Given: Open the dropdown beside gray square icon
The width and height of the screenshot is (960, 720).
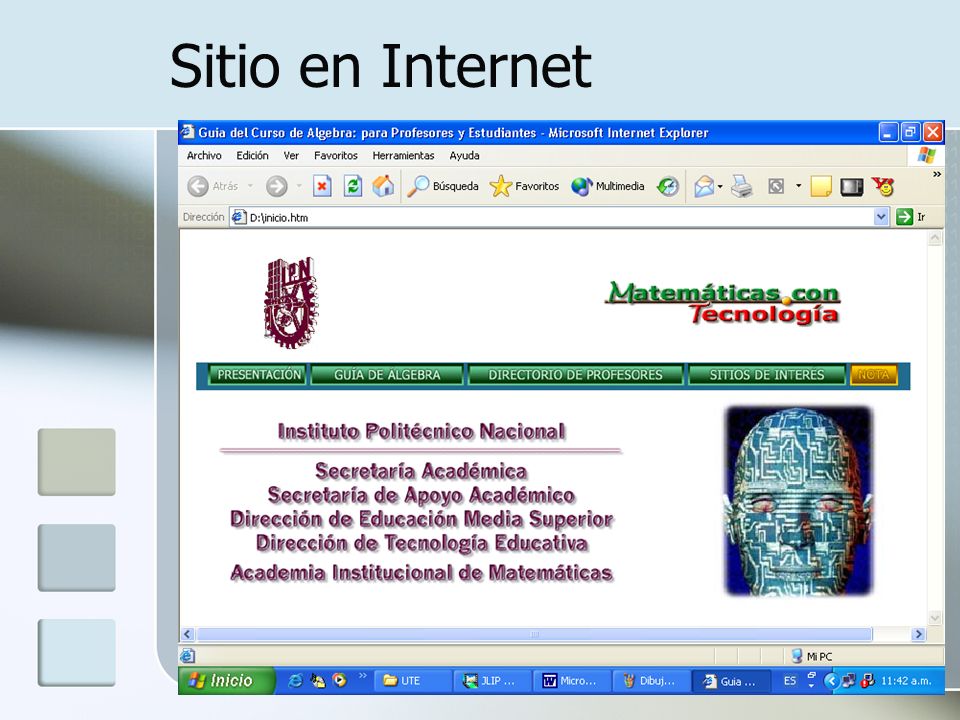Looking at the screenshot, I should click(x=798, y=186).
